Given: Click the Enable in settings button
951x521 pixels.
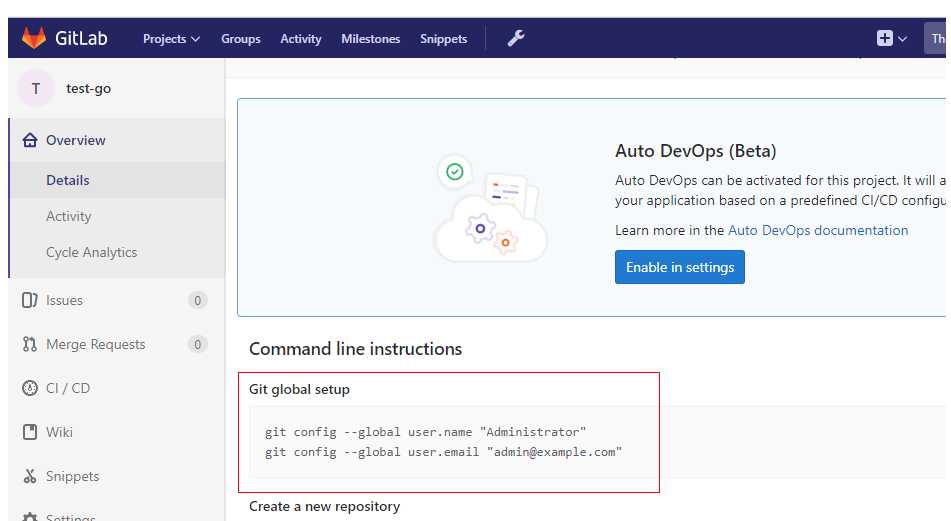Looking at the screenshot, I should coord(680,267).
